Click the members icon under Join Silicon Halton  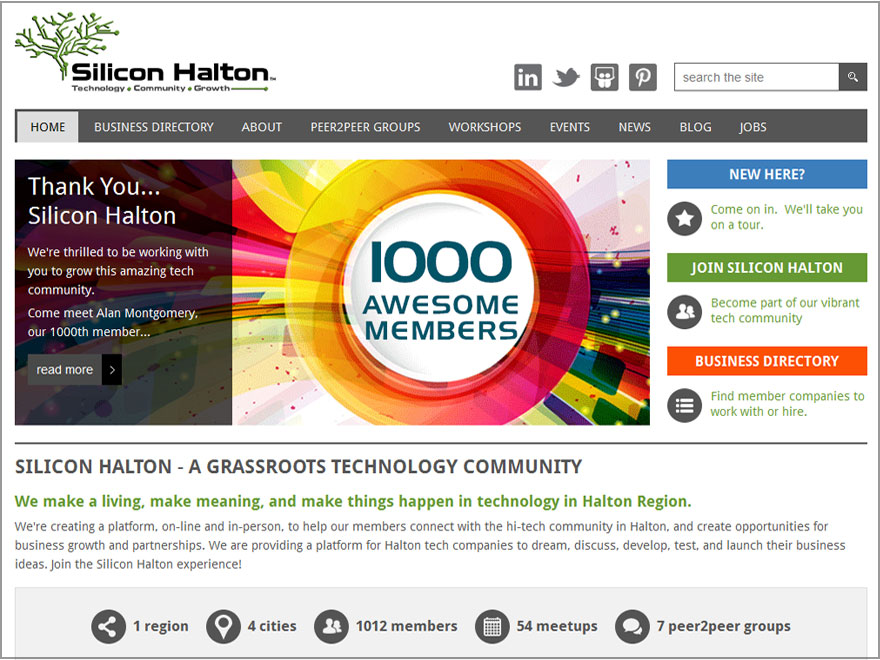click(684, 311)
